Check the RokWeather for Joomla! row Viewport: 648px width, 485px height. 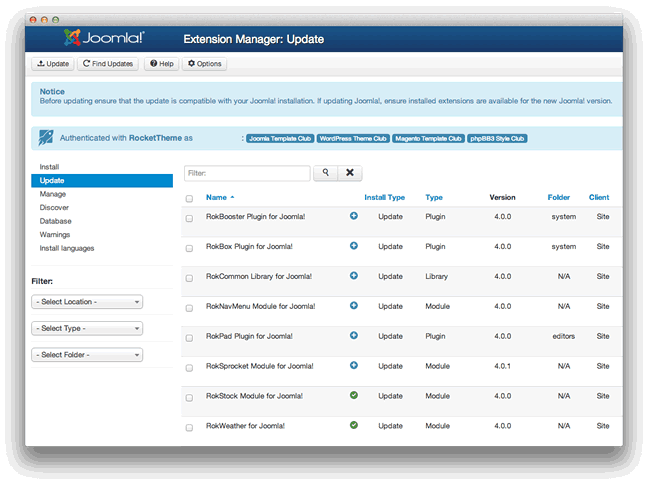click(189, 428)
